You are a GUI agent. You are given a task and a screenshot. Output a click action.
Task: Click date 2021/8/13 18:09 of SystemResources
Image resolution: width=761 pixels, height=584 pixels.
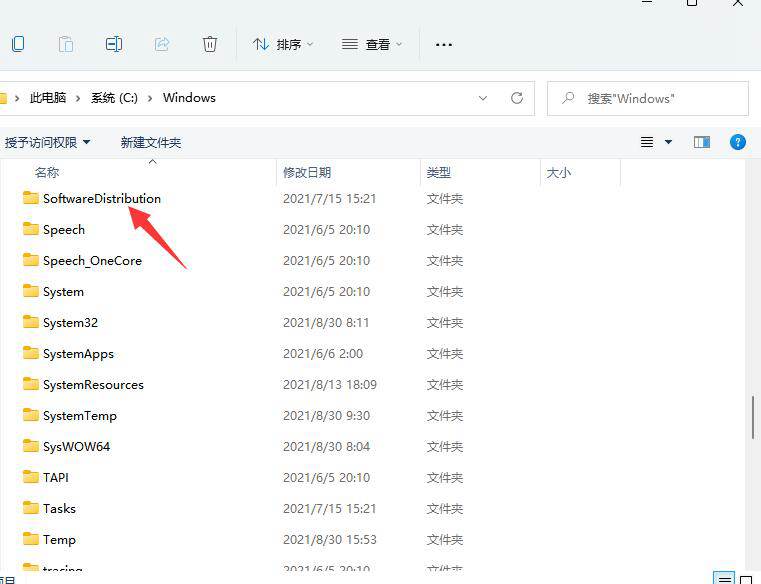pyautogui.click(x=330, y=385)
